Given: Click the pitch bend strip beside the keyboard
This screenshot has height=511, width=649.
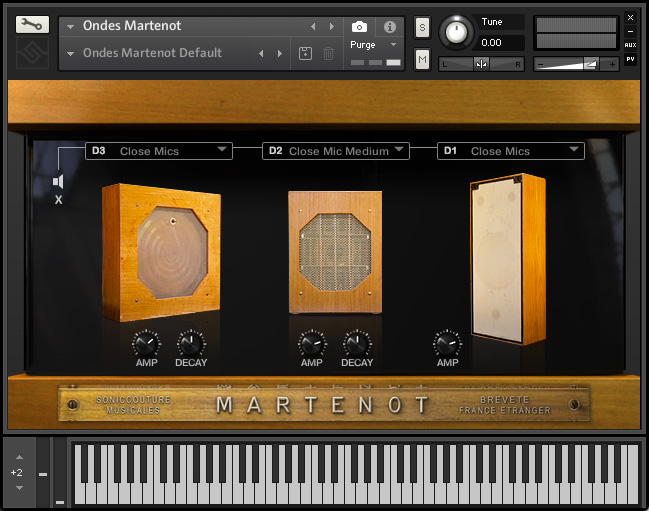Looking at the screenshot, I should 43,473.
